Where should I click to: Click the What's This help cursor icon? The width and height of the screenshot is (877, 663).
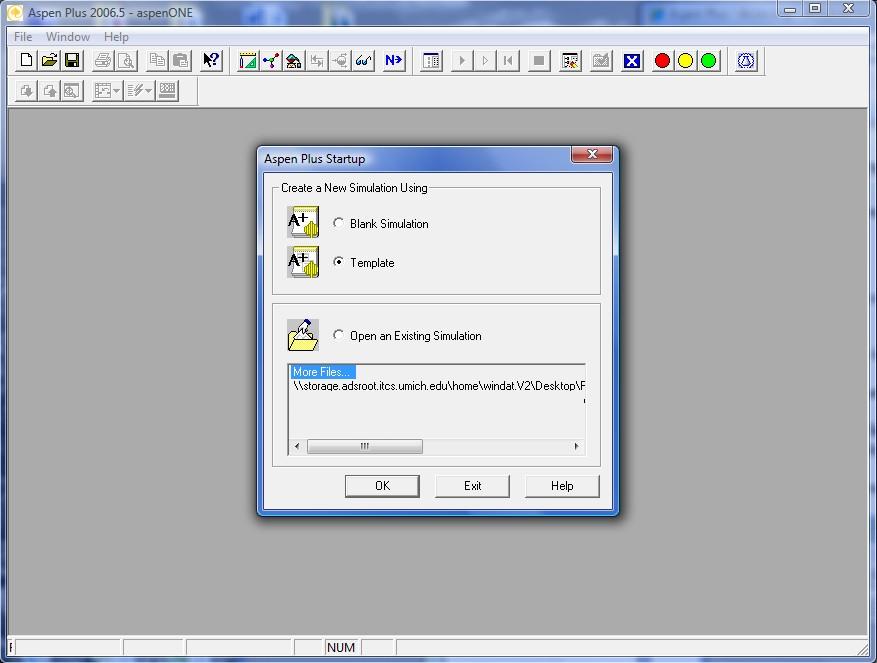(210, 61)
